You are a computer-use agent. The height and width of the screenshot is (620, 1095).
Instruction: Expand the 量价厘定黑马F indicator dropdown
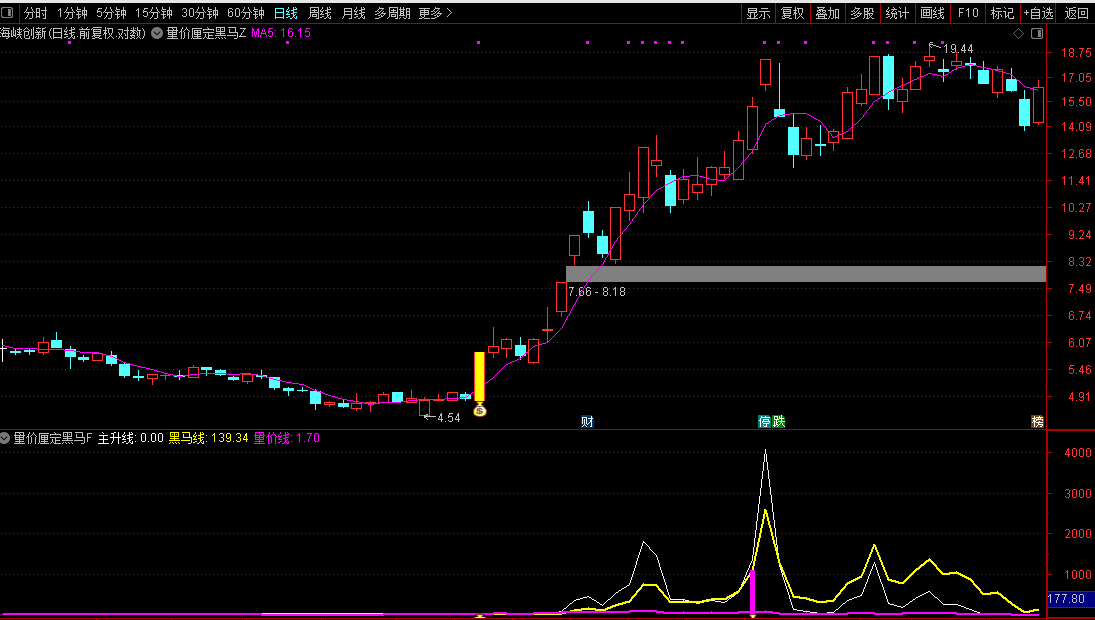6,438
